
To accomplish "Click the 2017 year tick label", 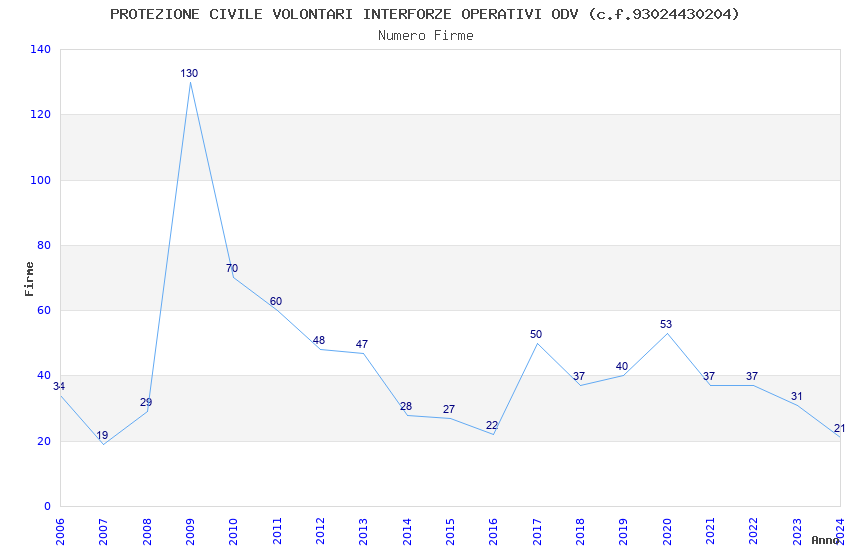I will (x=537, y=531).
